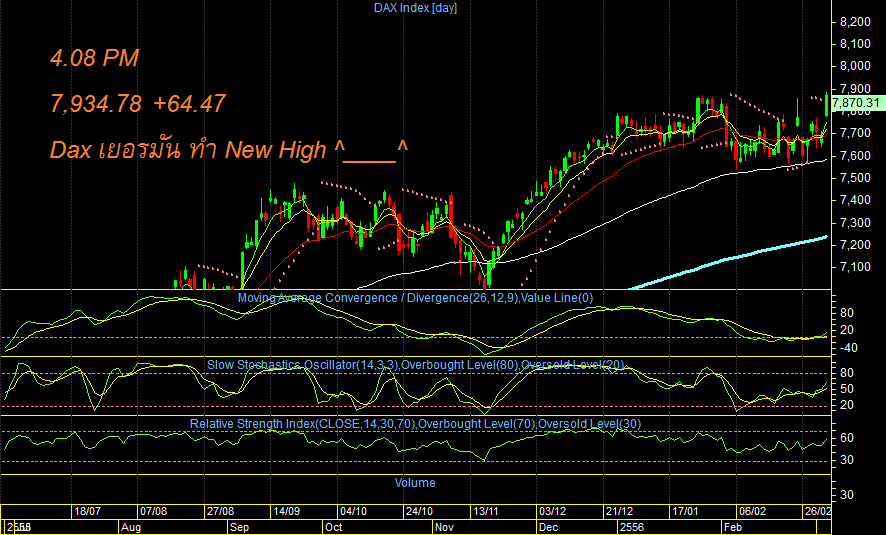Viewport: 886px width, 535px height.
Task: Click the Volume panel label
Action: point(415,483)
